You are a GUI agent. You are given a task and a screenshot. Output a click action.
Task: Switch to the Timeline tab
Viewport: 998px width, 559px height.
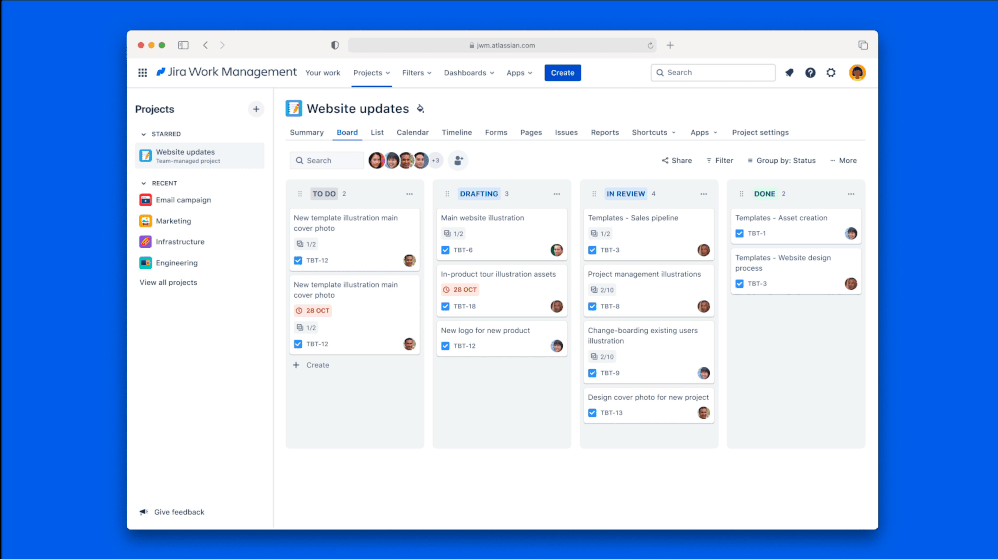457,132
